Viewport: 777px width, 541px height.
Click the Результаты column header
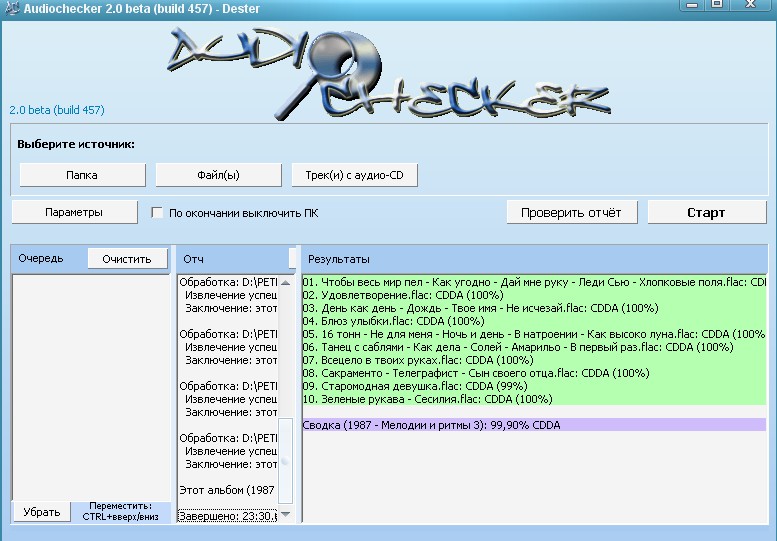[338, 259]
